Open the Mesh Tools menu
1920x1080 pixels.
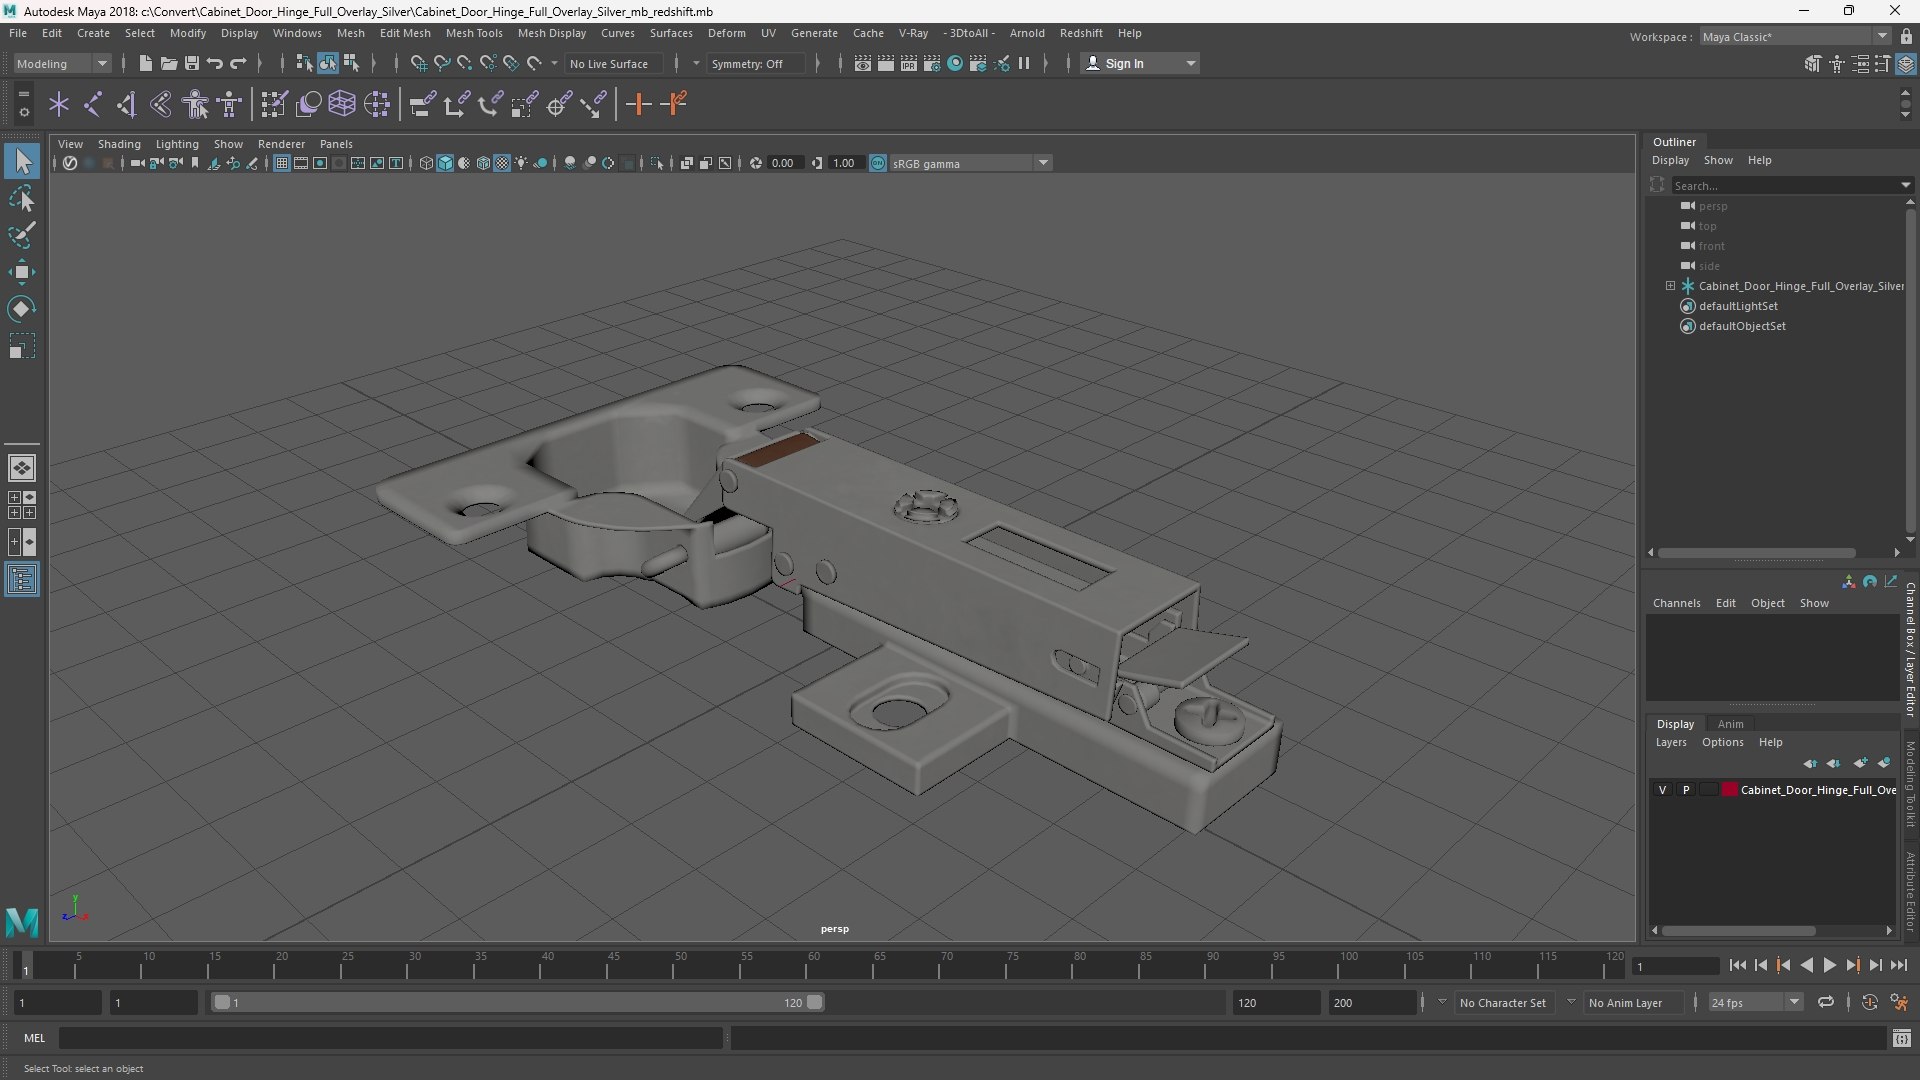[x=474, y=33]
